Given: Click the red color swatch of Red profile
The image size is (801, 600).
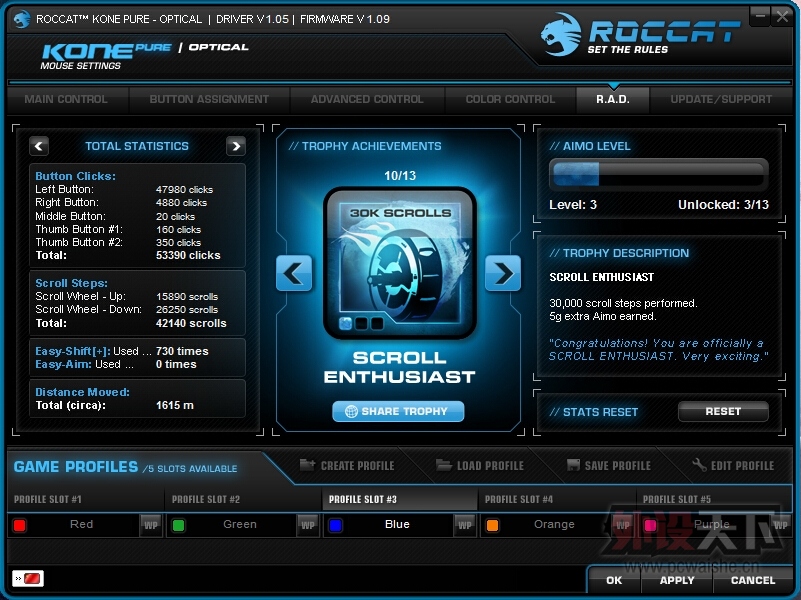Looking at the screenshot, I should (x=20, y=525).
